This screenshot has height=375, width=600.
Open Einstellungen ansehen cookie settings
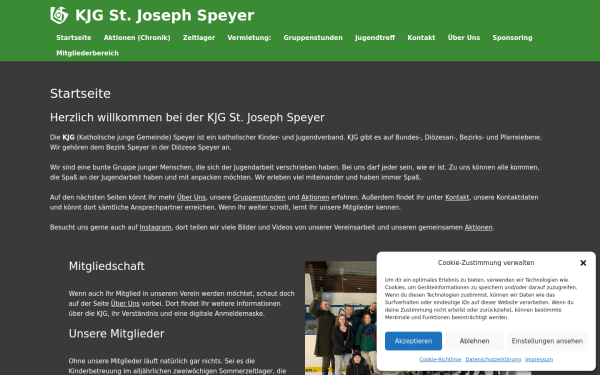[547, 341]
